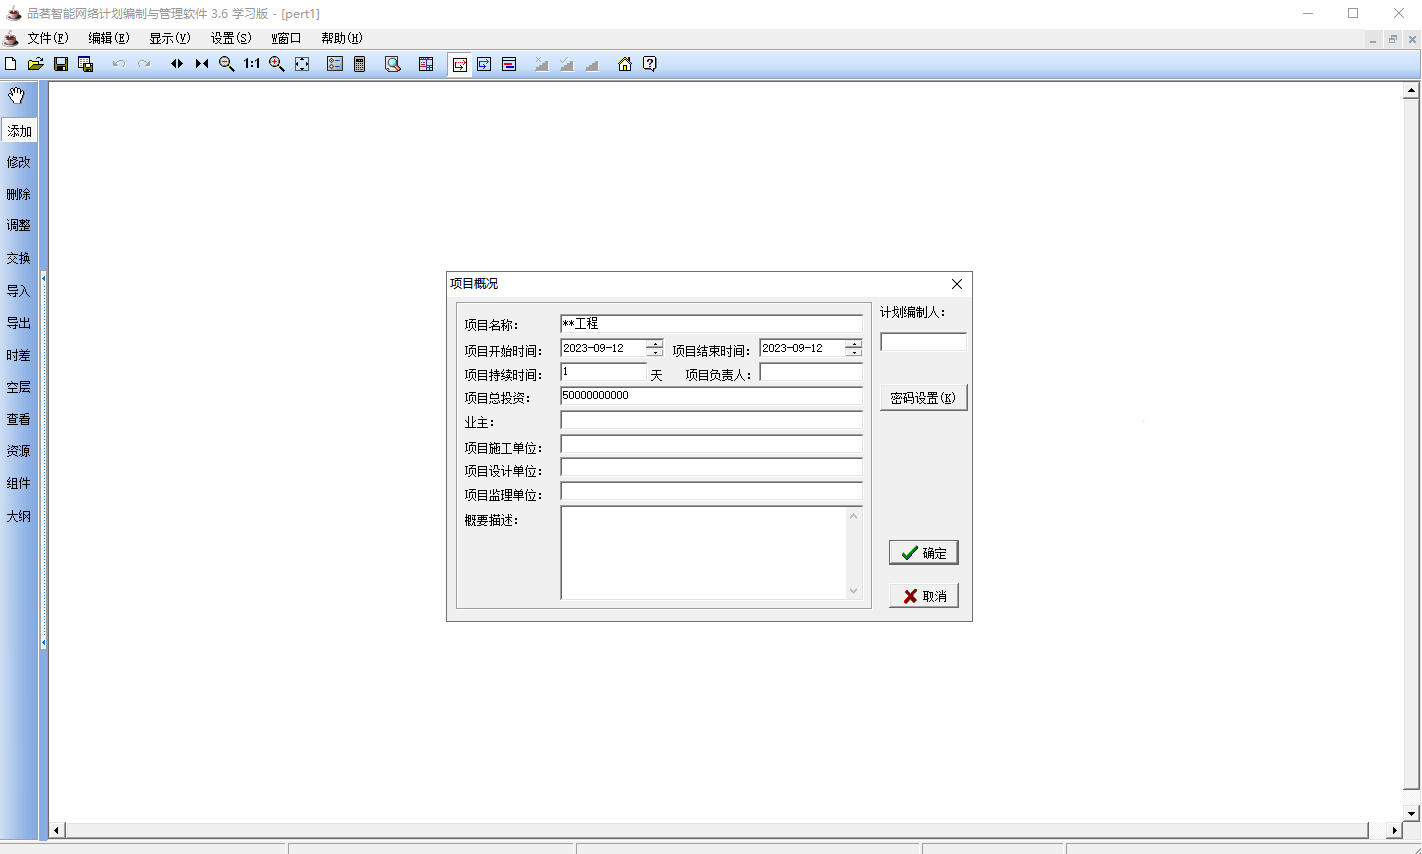Click the Fit to window icon
1422x854 pixels.
point(302,64)
